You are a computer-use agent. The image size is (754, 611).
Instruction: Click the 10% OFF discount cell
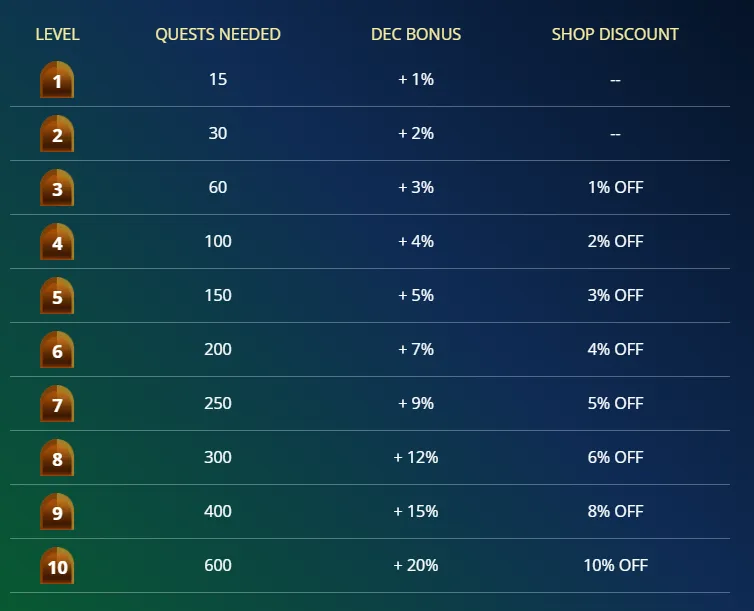(616, 565)
